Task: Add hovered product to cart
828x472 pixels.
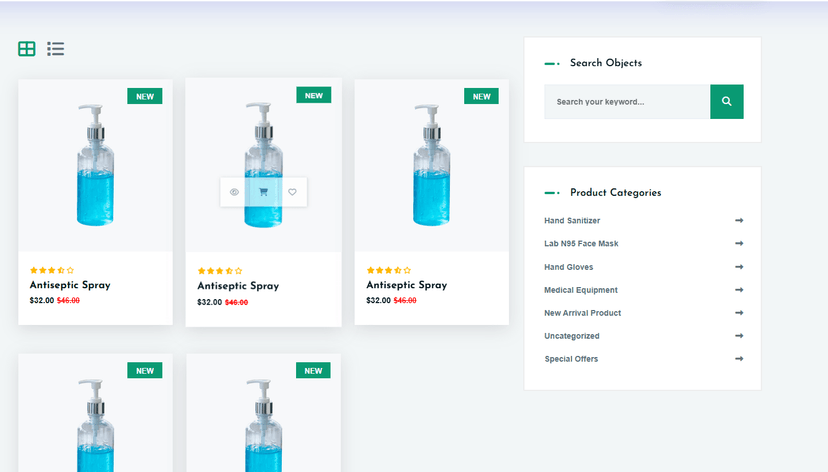Action: pos(264,192)
